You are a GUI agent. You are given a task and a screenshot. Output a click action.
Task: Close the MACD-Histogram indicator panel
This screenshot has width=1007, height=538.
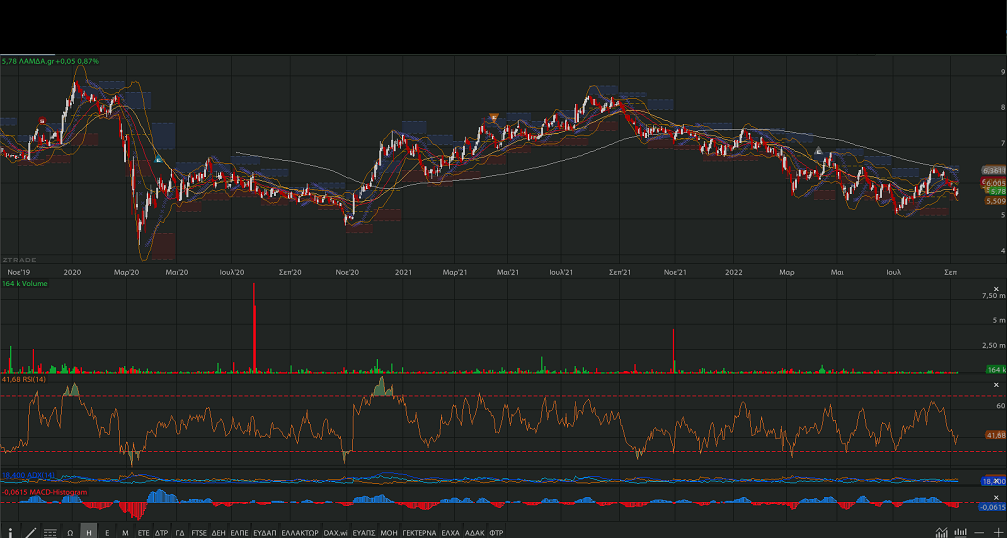click(x=995, y=497)
